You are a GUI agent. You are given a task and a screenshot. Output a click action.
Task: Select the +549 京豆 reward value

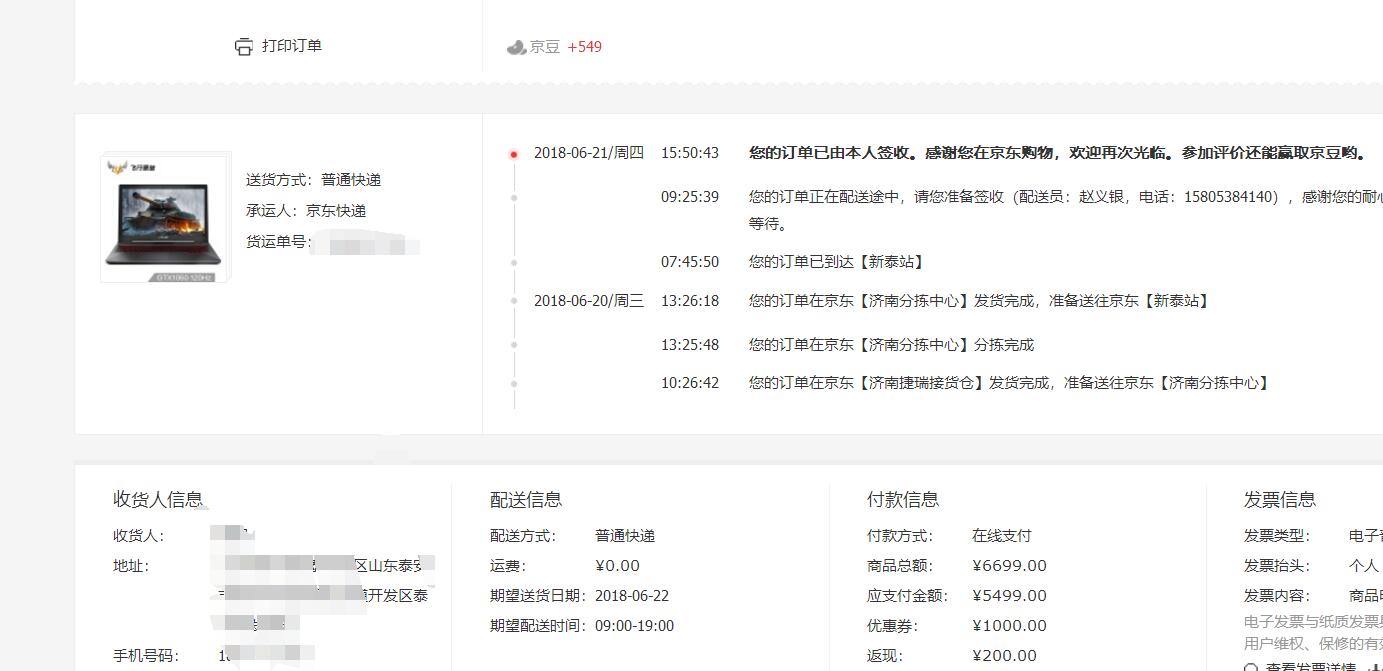[x=584, y=47]
